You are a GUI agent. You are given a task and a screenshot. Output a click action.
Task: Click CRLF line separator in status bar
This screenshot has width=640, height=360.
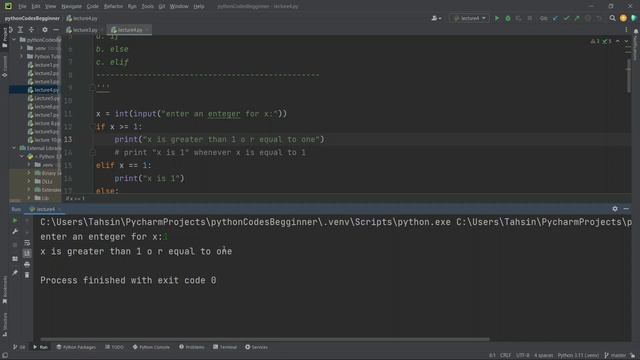[x=505, y=355]
